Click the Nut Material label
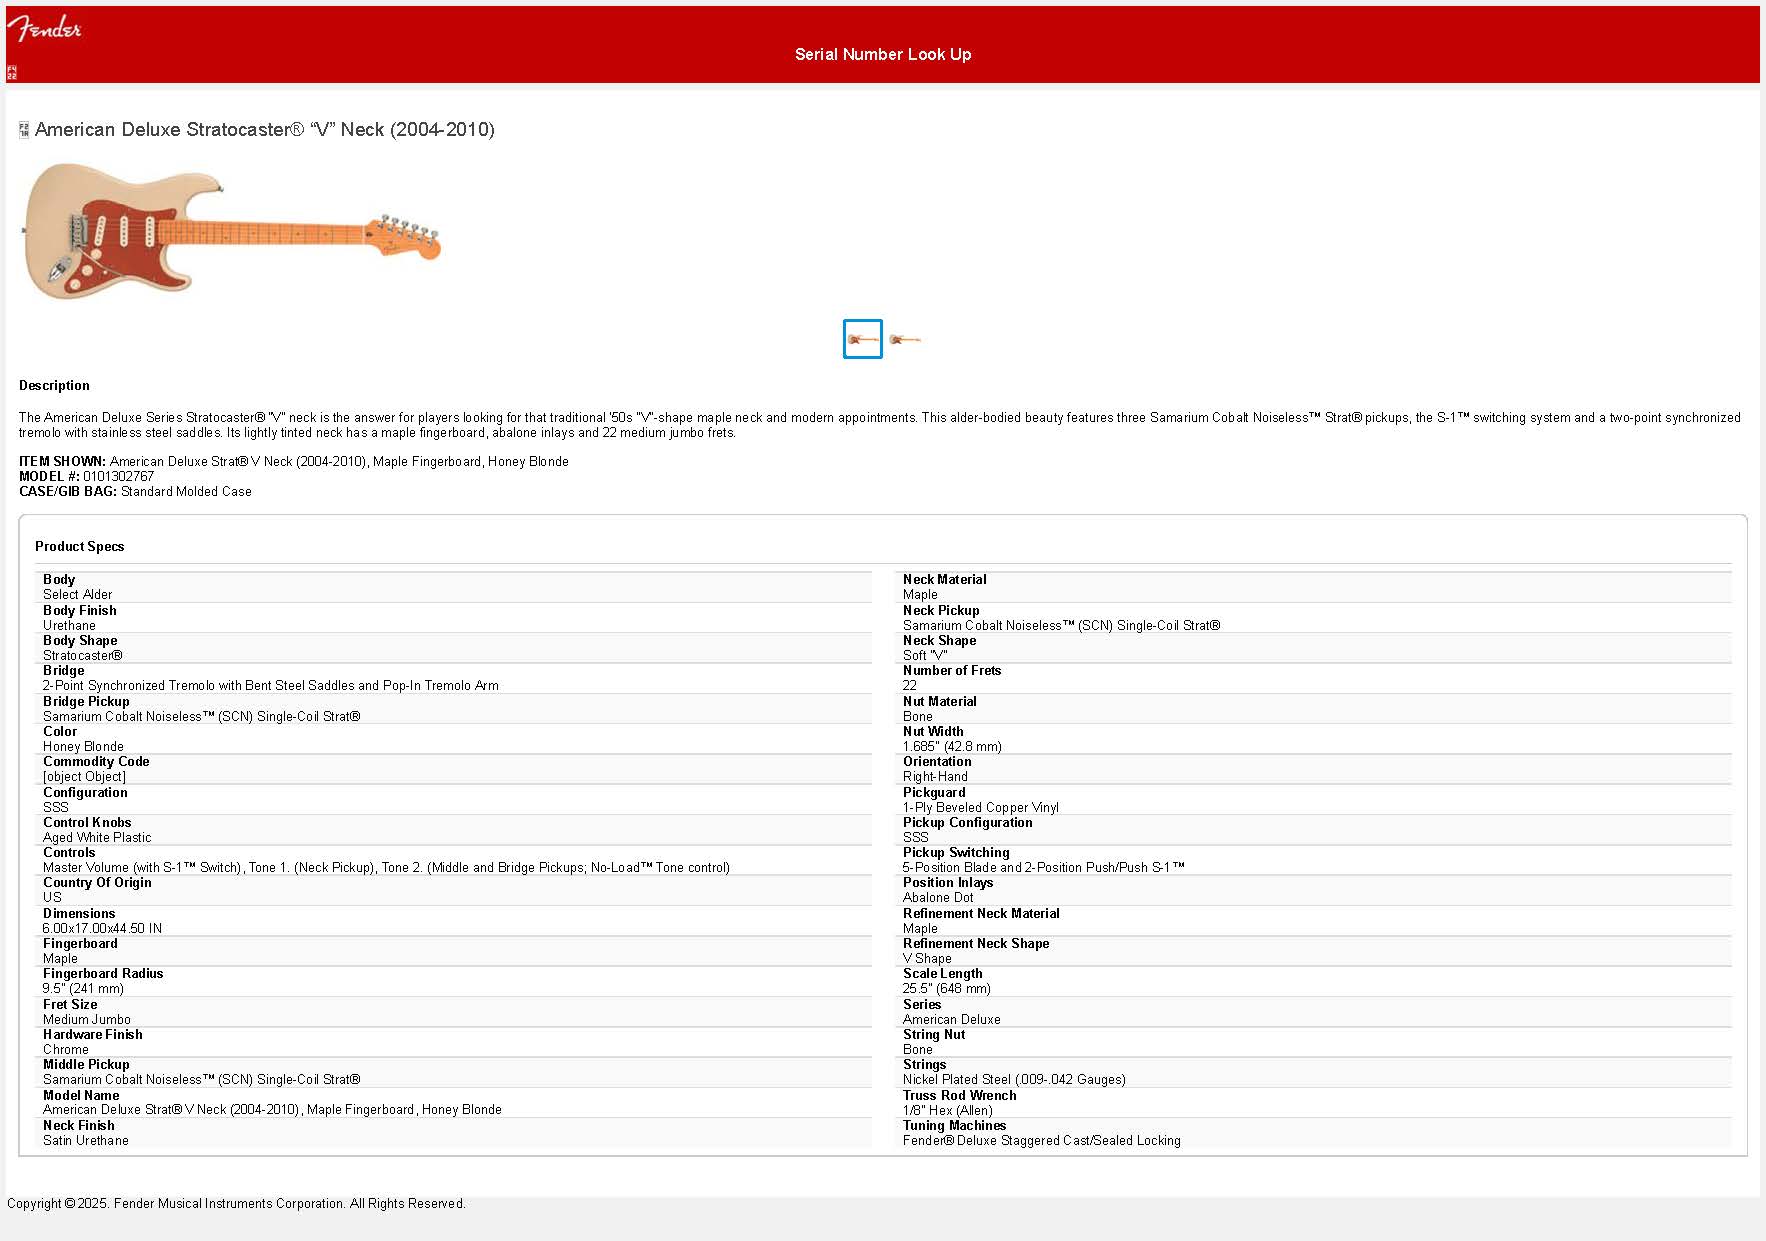 [940, 701]
